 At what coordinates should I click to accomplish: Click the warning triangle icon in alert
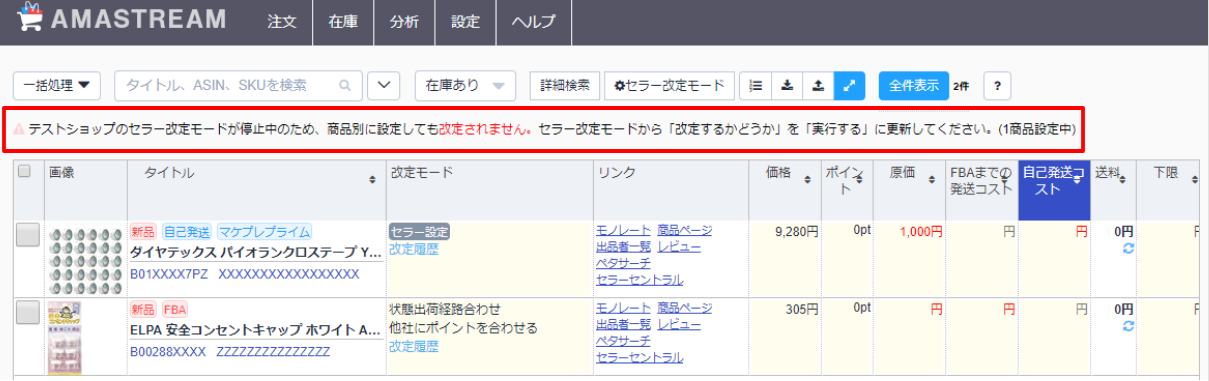pyautogui.click(x=19, y=130)
